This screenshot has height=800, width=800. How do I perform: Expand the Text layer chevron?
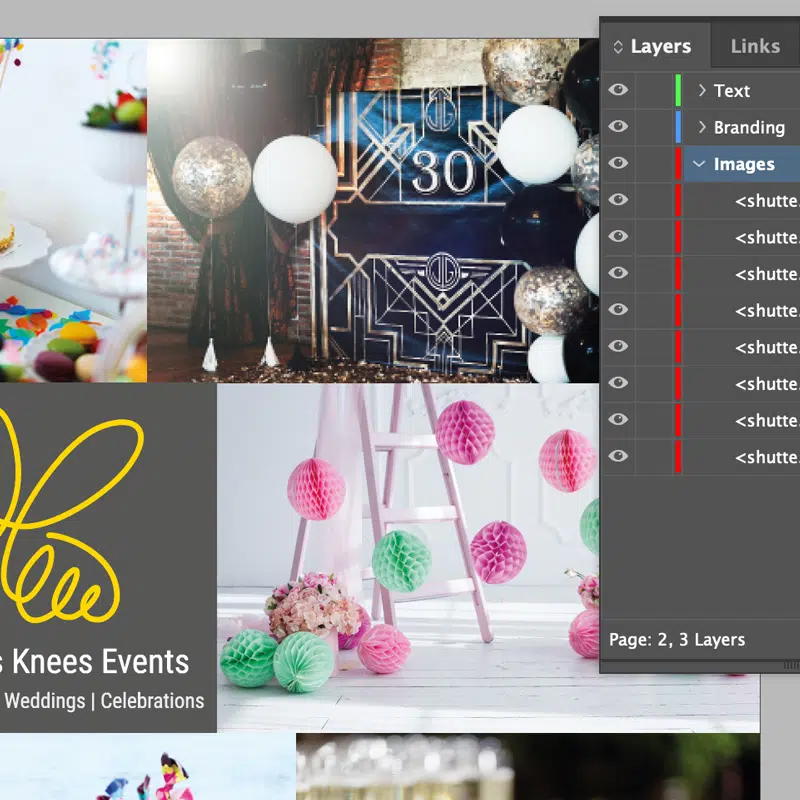point(702,91)
